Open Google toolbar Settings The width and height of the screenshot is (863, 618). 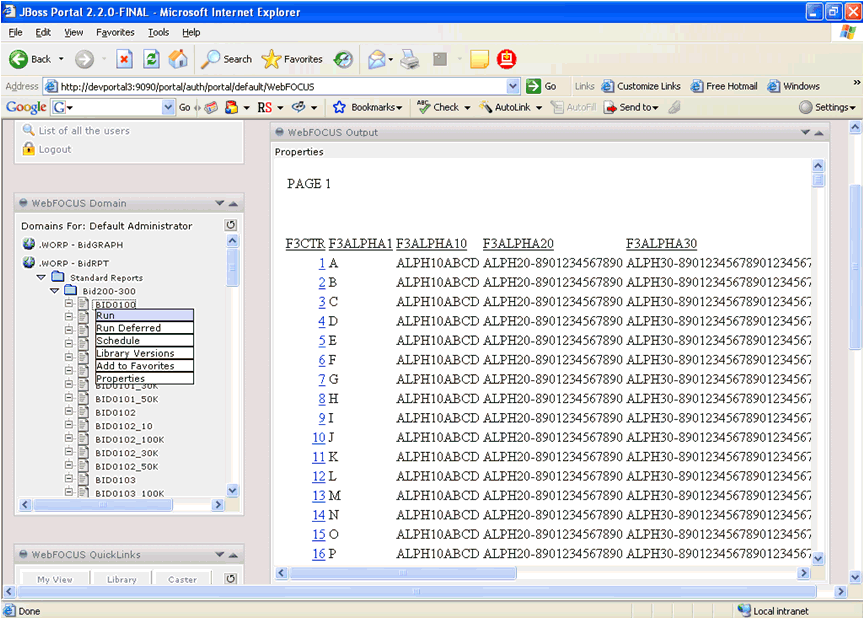click(828, 107)
